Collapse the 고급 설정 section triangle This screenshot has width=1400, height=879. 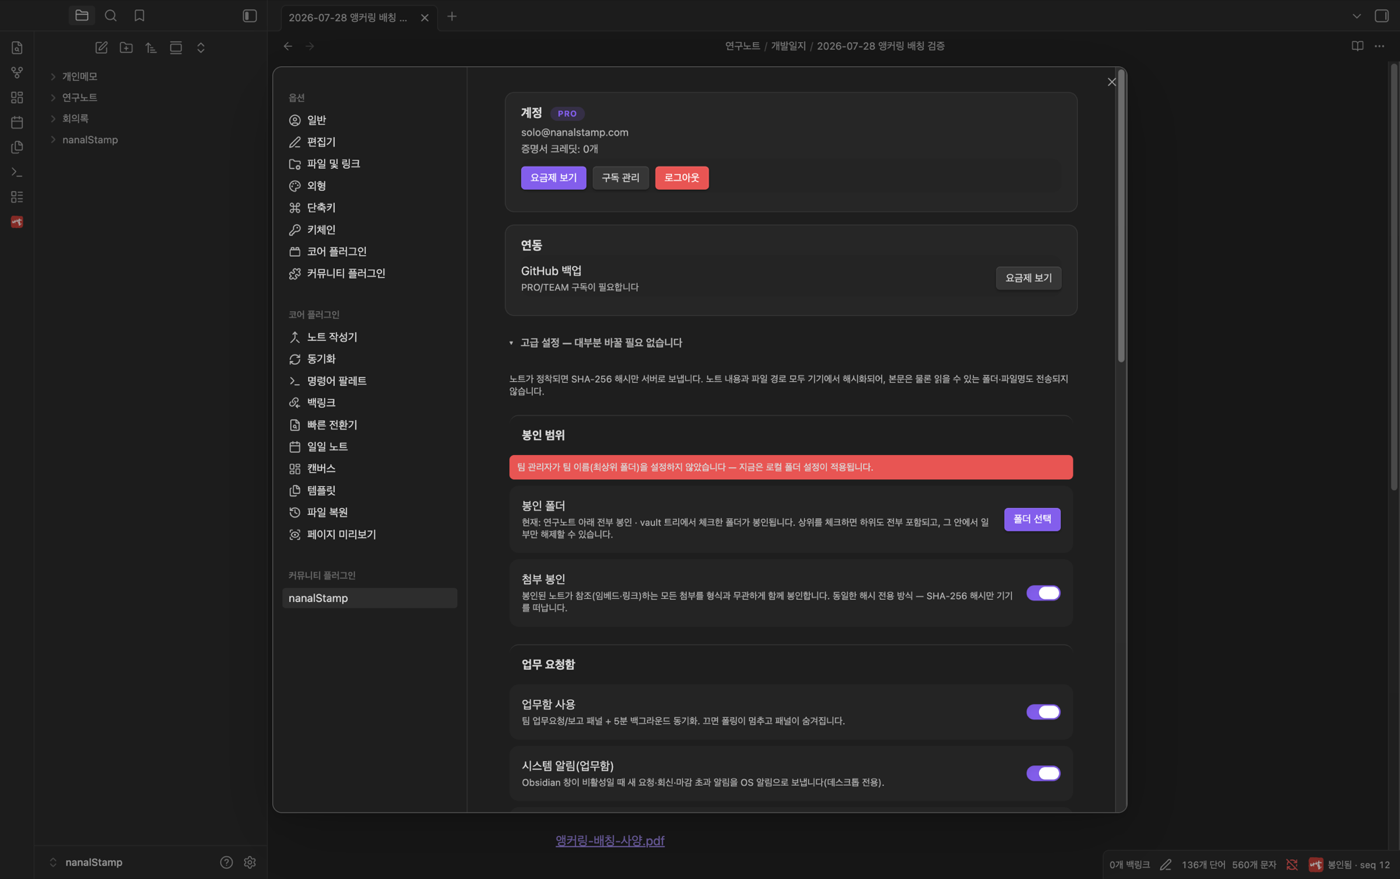click(x=511, y=343)
